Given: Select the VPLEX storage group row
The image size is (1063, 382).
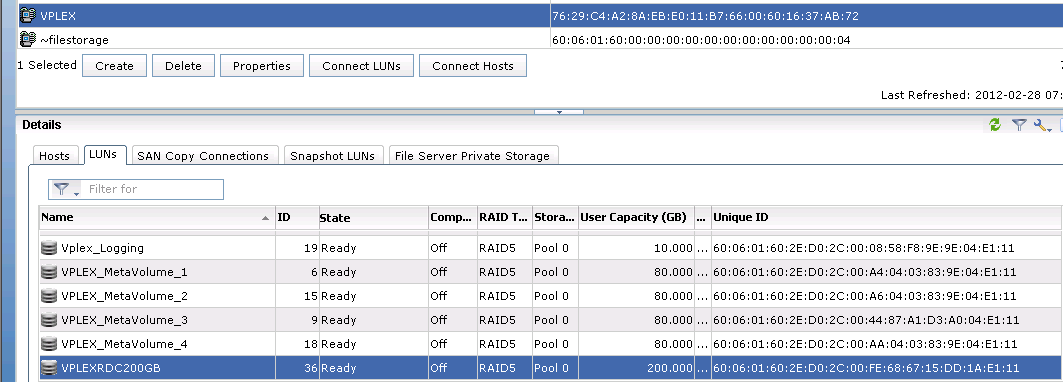Looking at the screenshot, I should click(x=540, y=16).
